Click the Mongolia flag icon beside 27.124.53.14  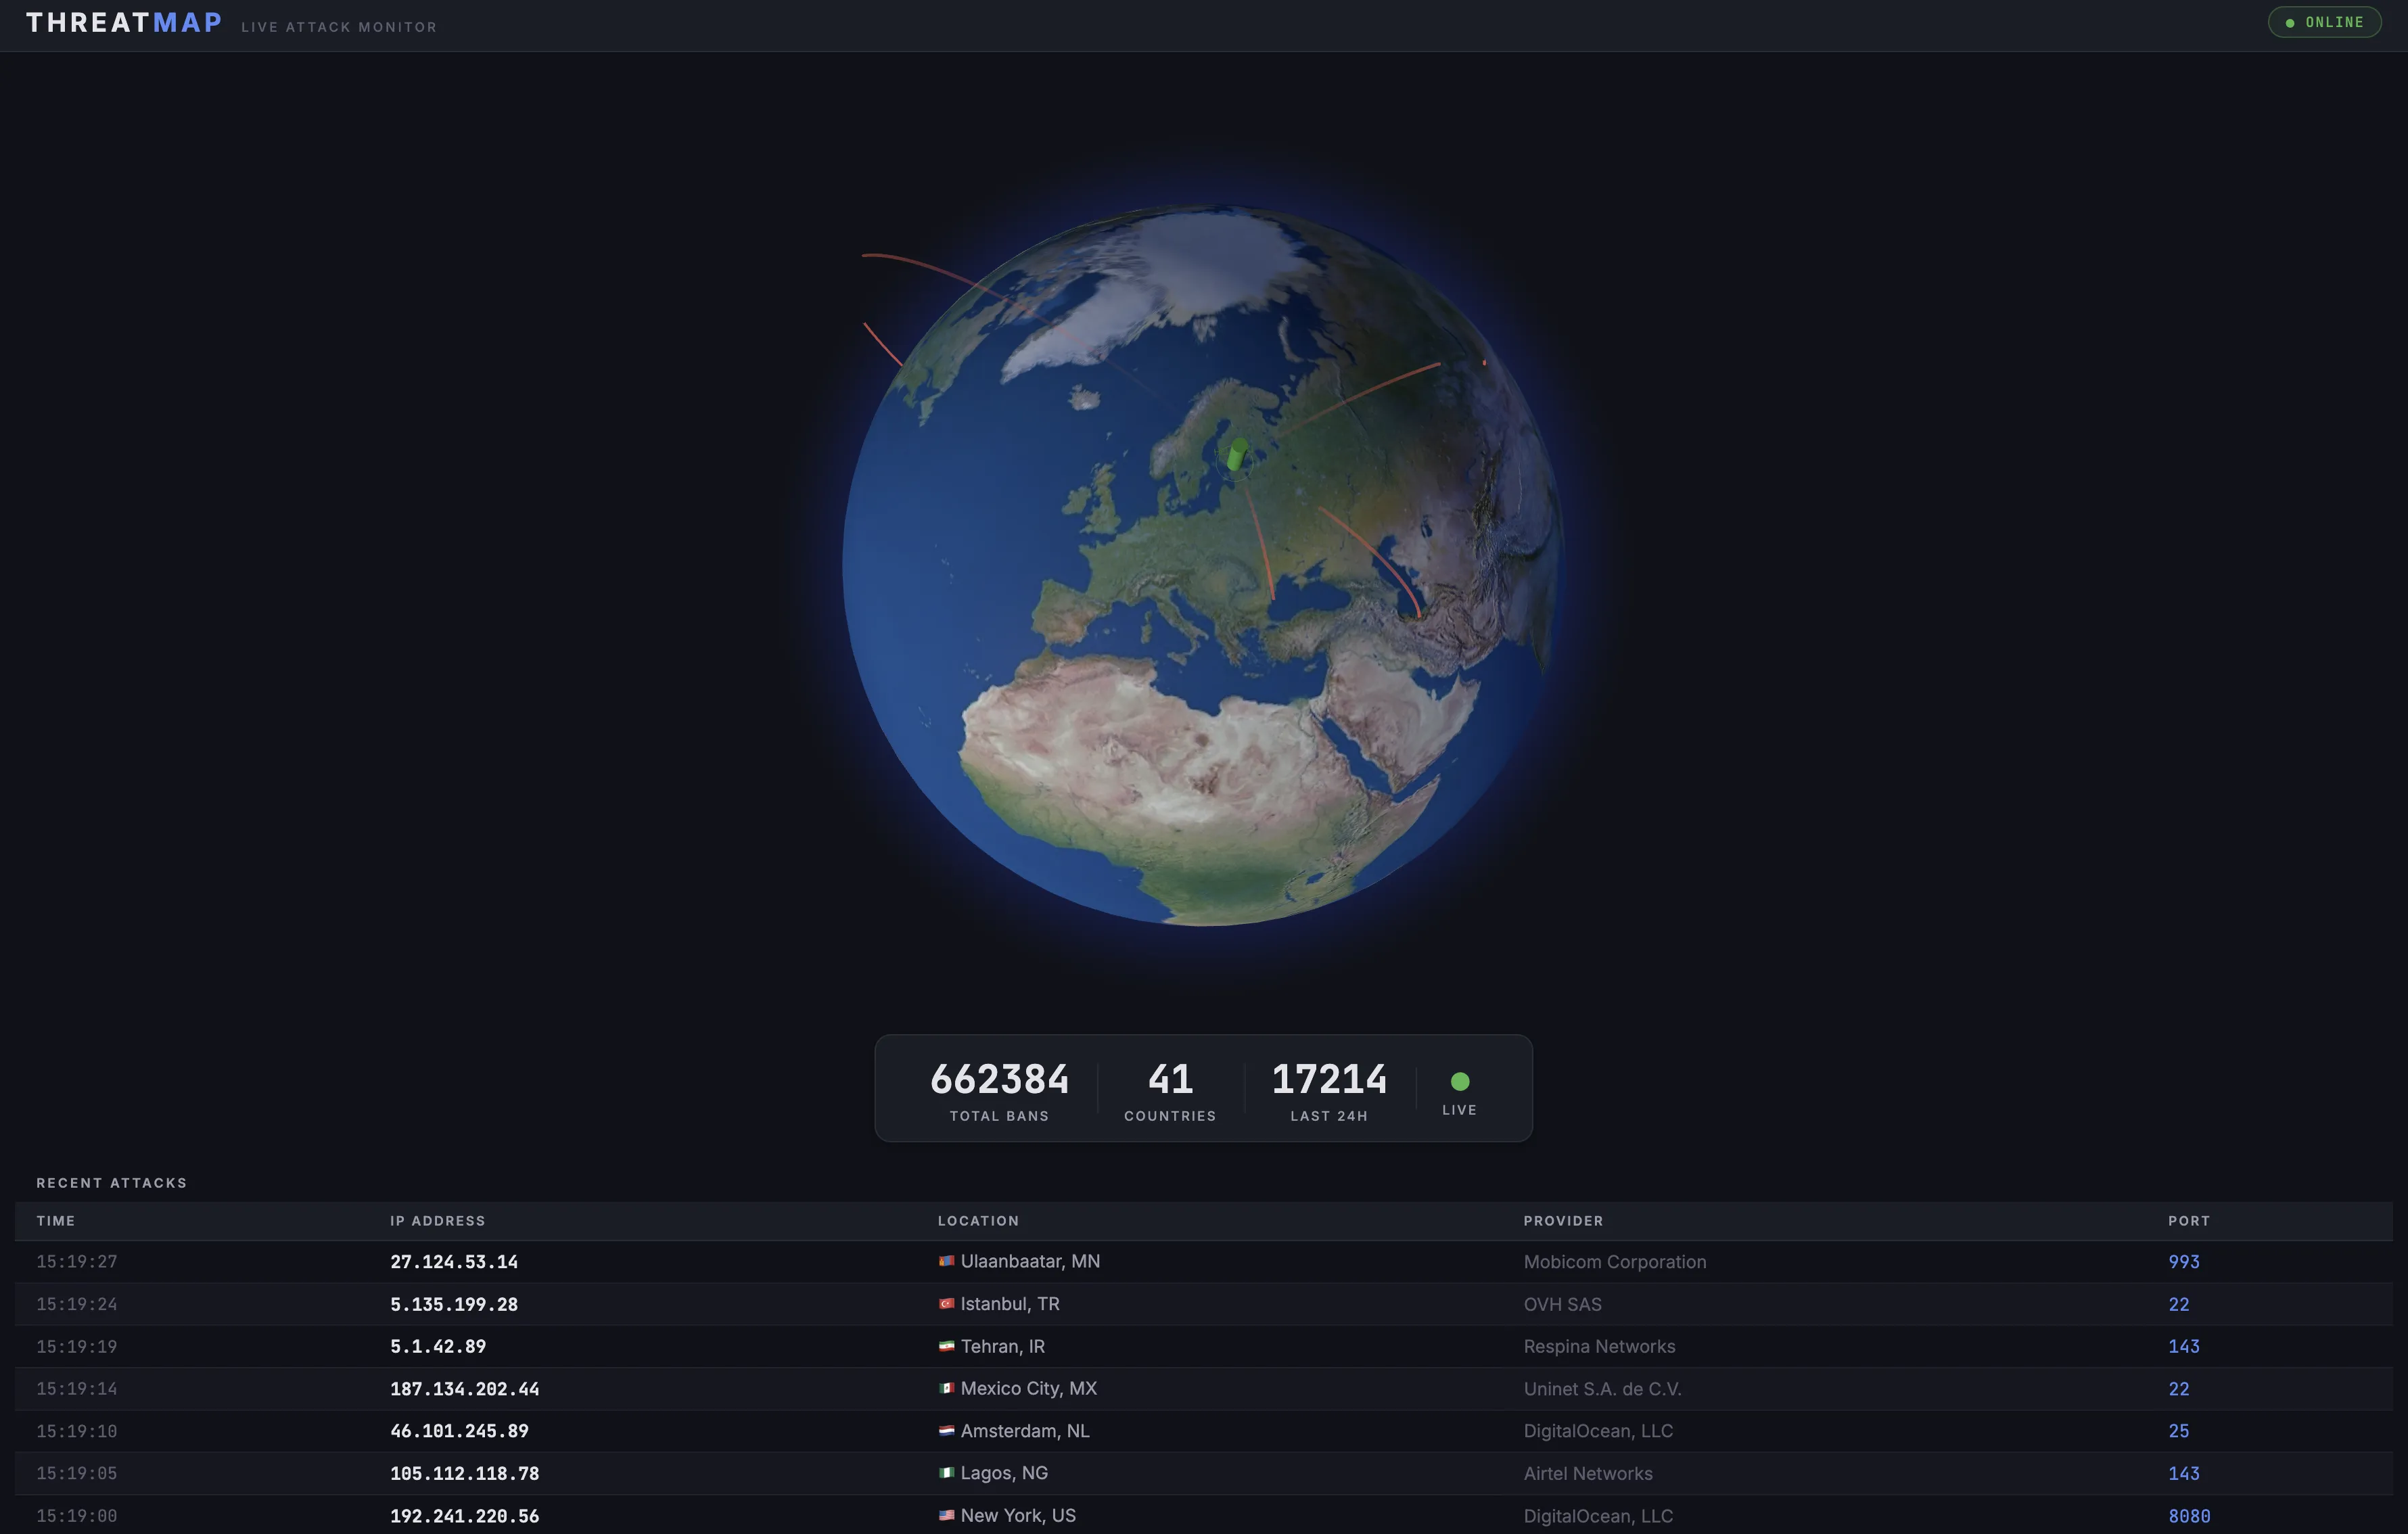point(946,1261)
